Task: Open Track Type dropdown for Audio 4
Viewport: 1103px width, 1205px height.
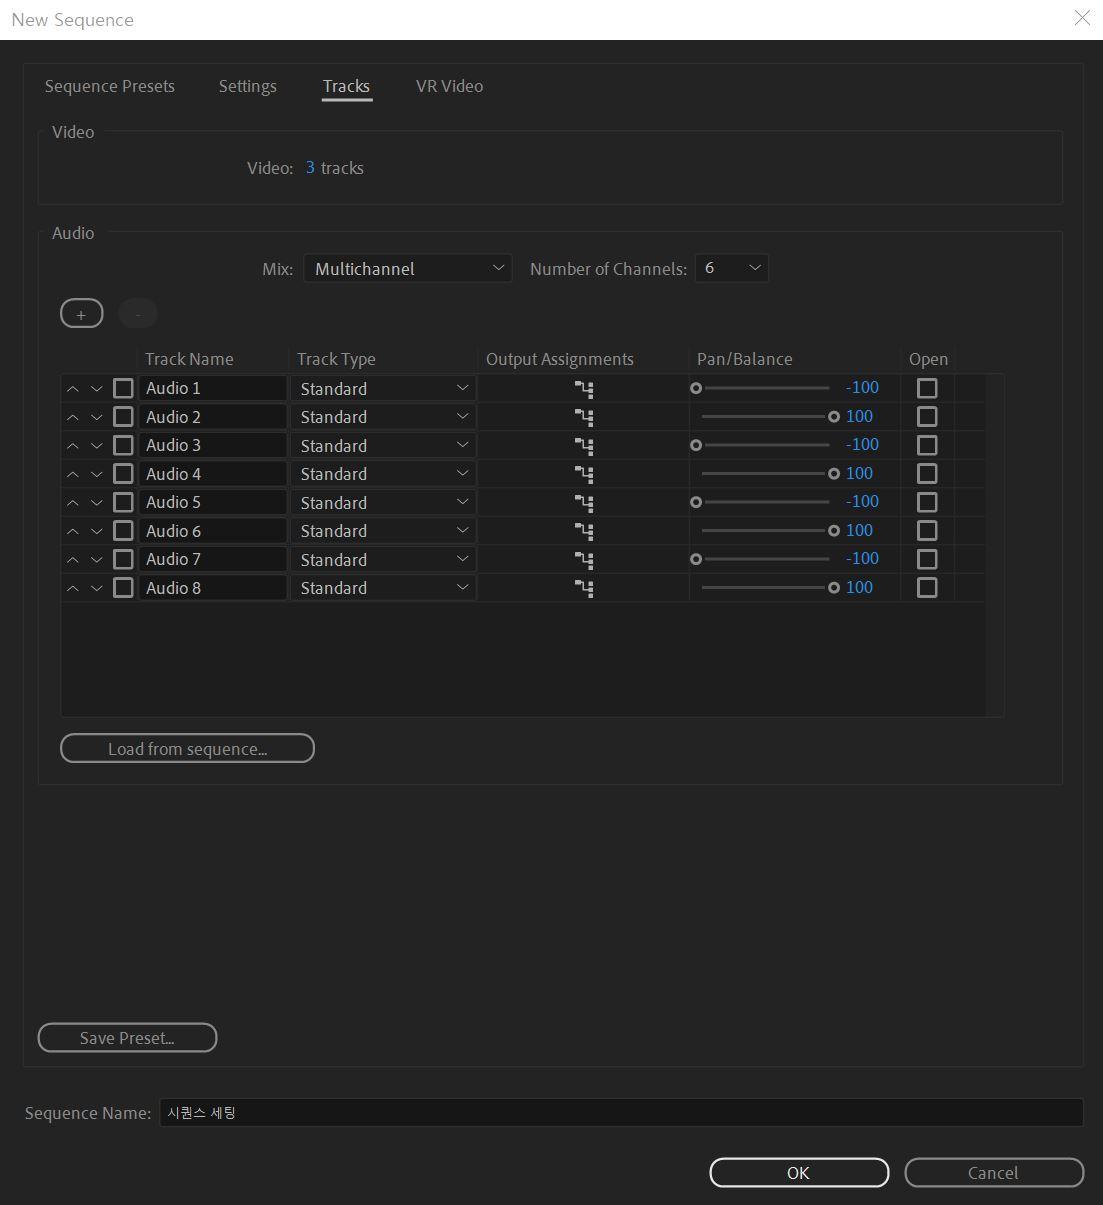Action: pyautogui.click(x=383, y=474)
